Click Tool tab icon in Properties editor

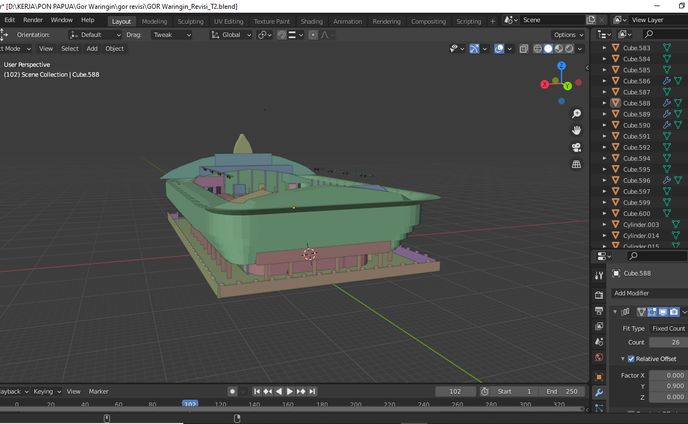click(599, 276)
